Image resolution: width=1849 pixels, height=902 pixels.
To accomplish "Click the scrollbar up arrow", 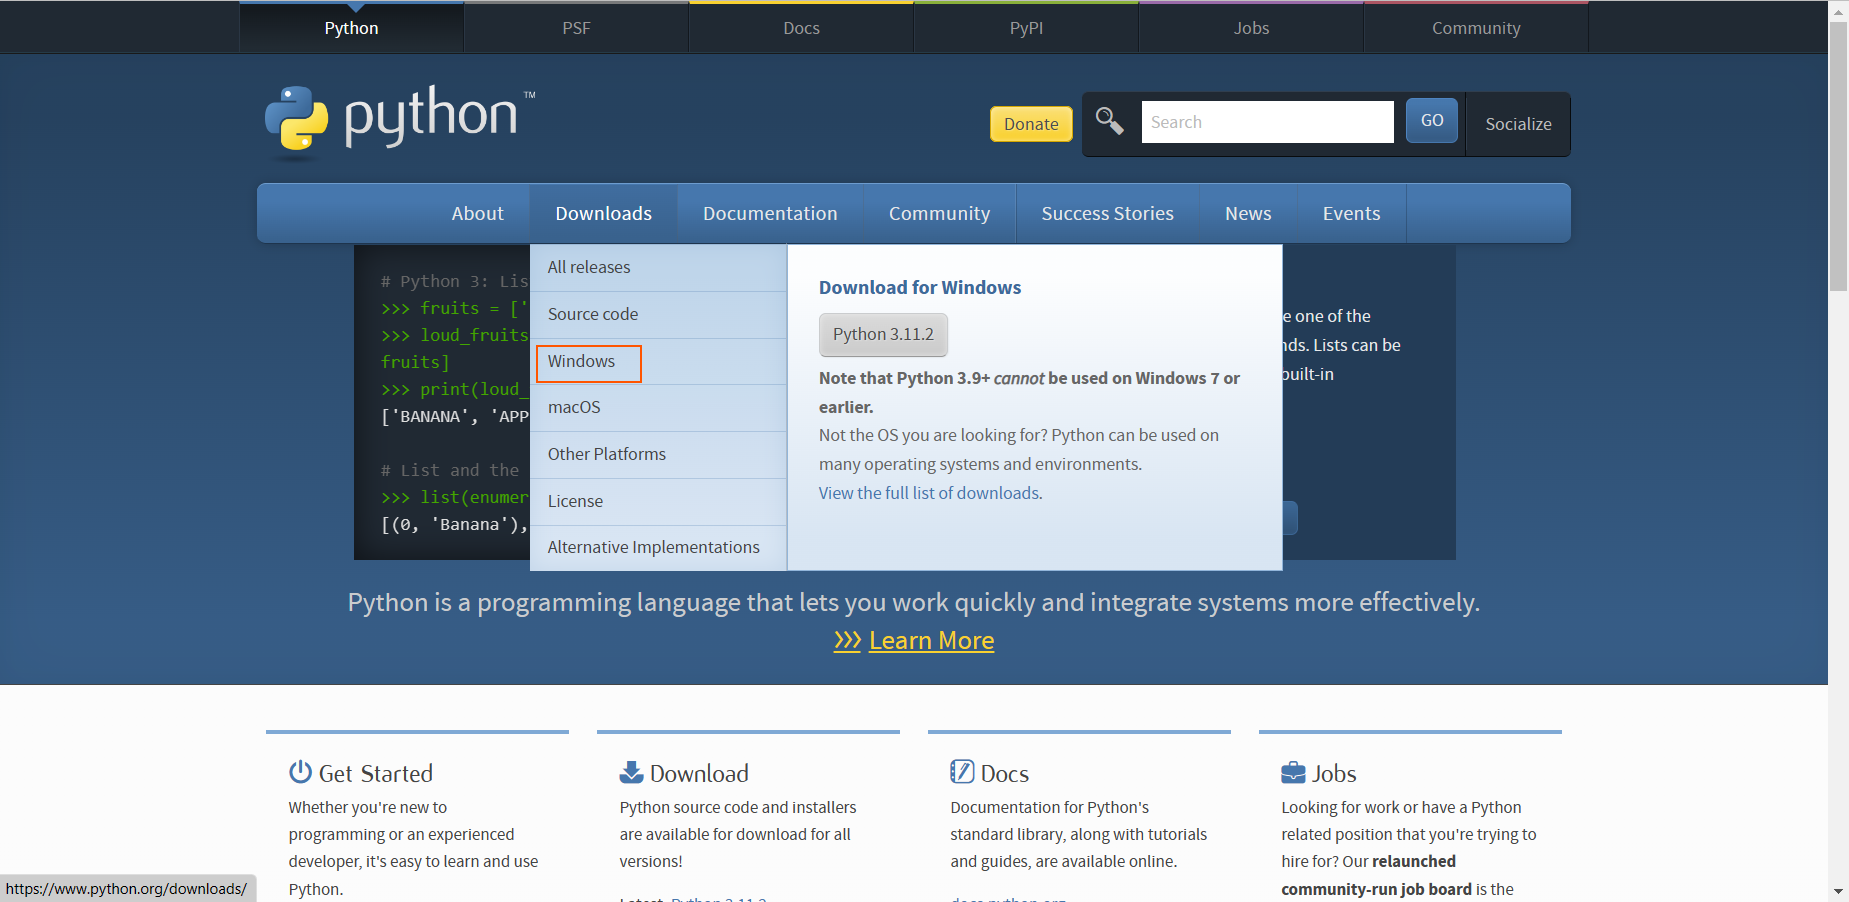I will coord(1838,10).
